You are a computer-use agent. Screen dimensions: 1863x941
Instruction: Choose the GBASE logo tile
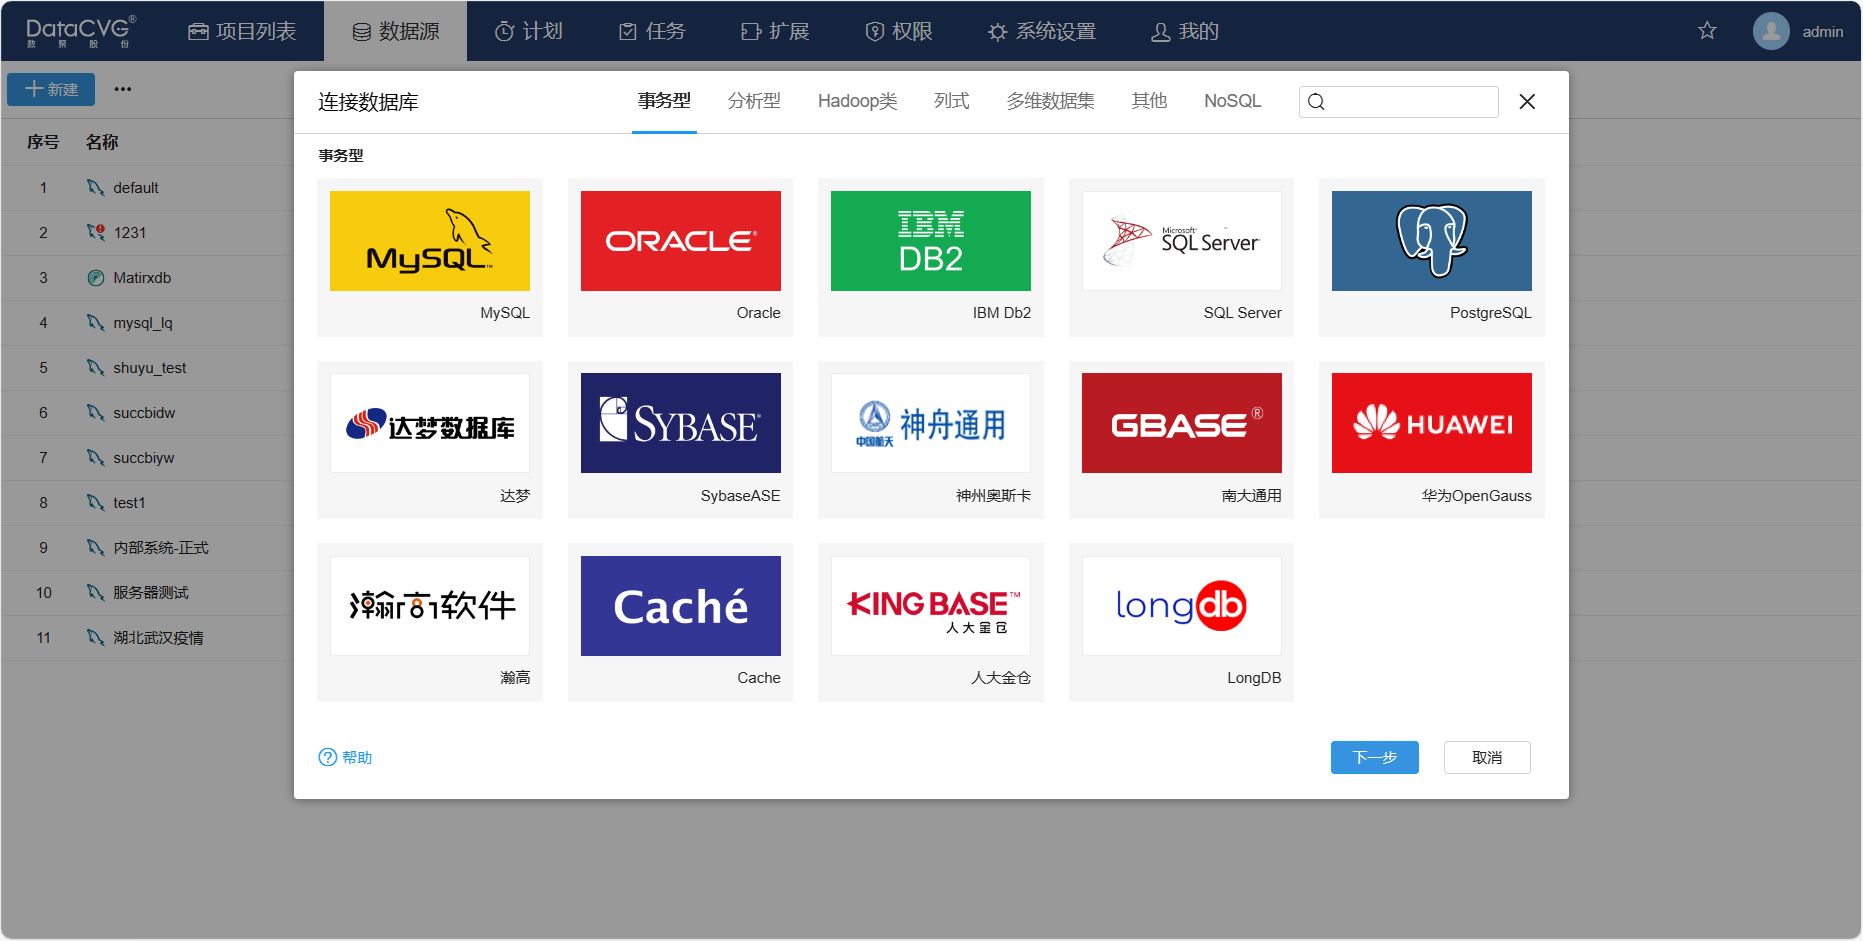(1181, 423)
